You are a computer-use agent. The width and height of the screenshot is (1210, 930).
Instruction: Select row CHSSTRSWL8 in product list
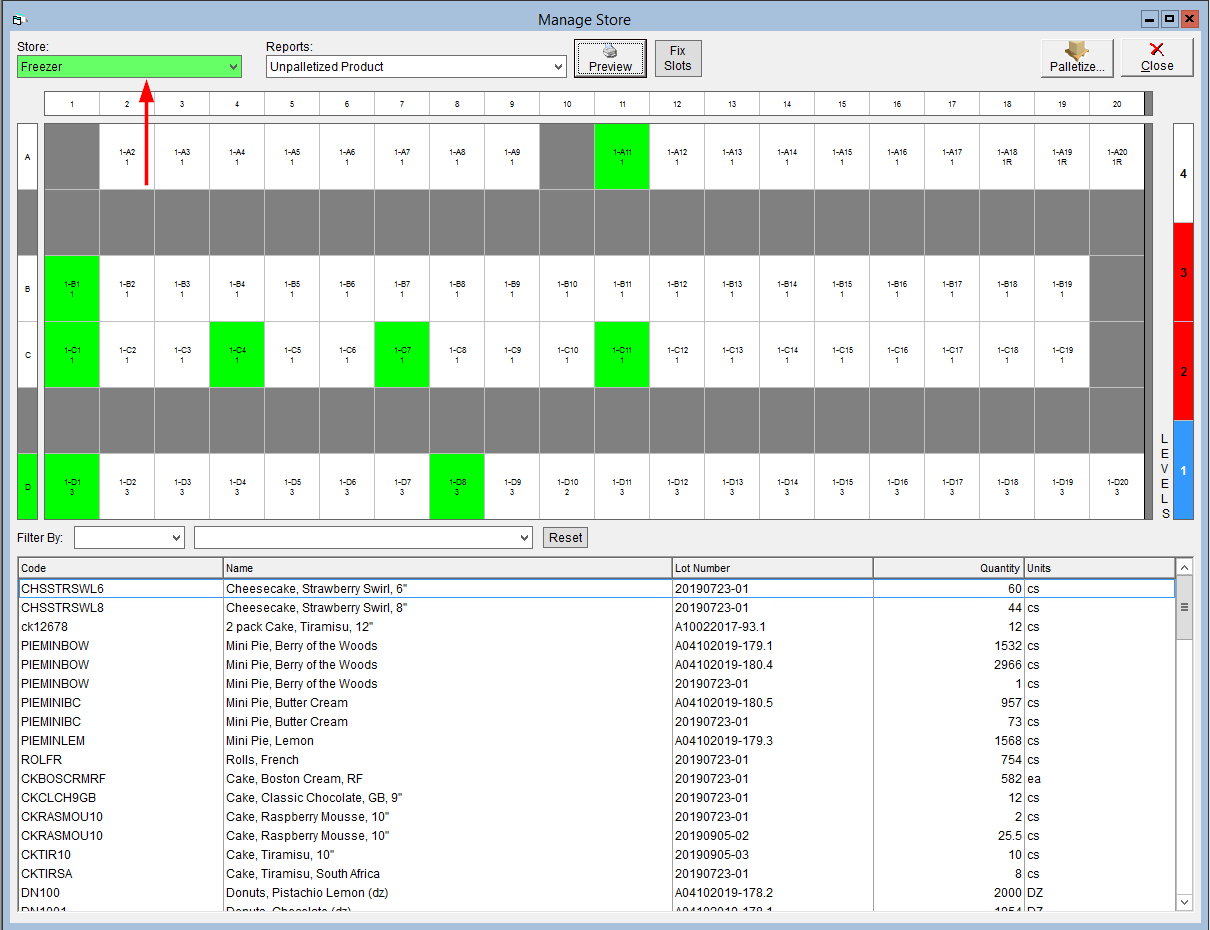(x=597, y=608)
